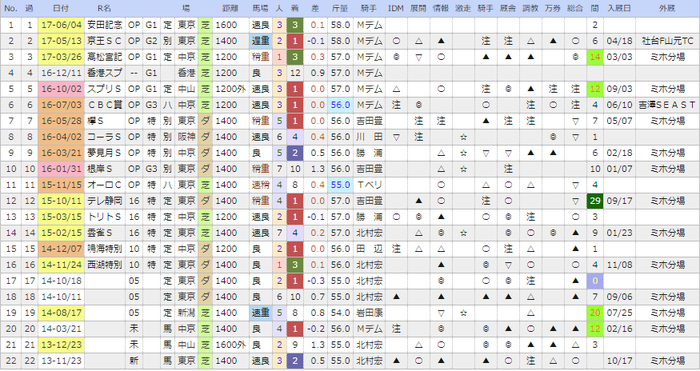Image resolution: width=700 pixels, height=371 pixels.
Task: Click the 厩舎 column header
Action: click(x=508, y=8)
